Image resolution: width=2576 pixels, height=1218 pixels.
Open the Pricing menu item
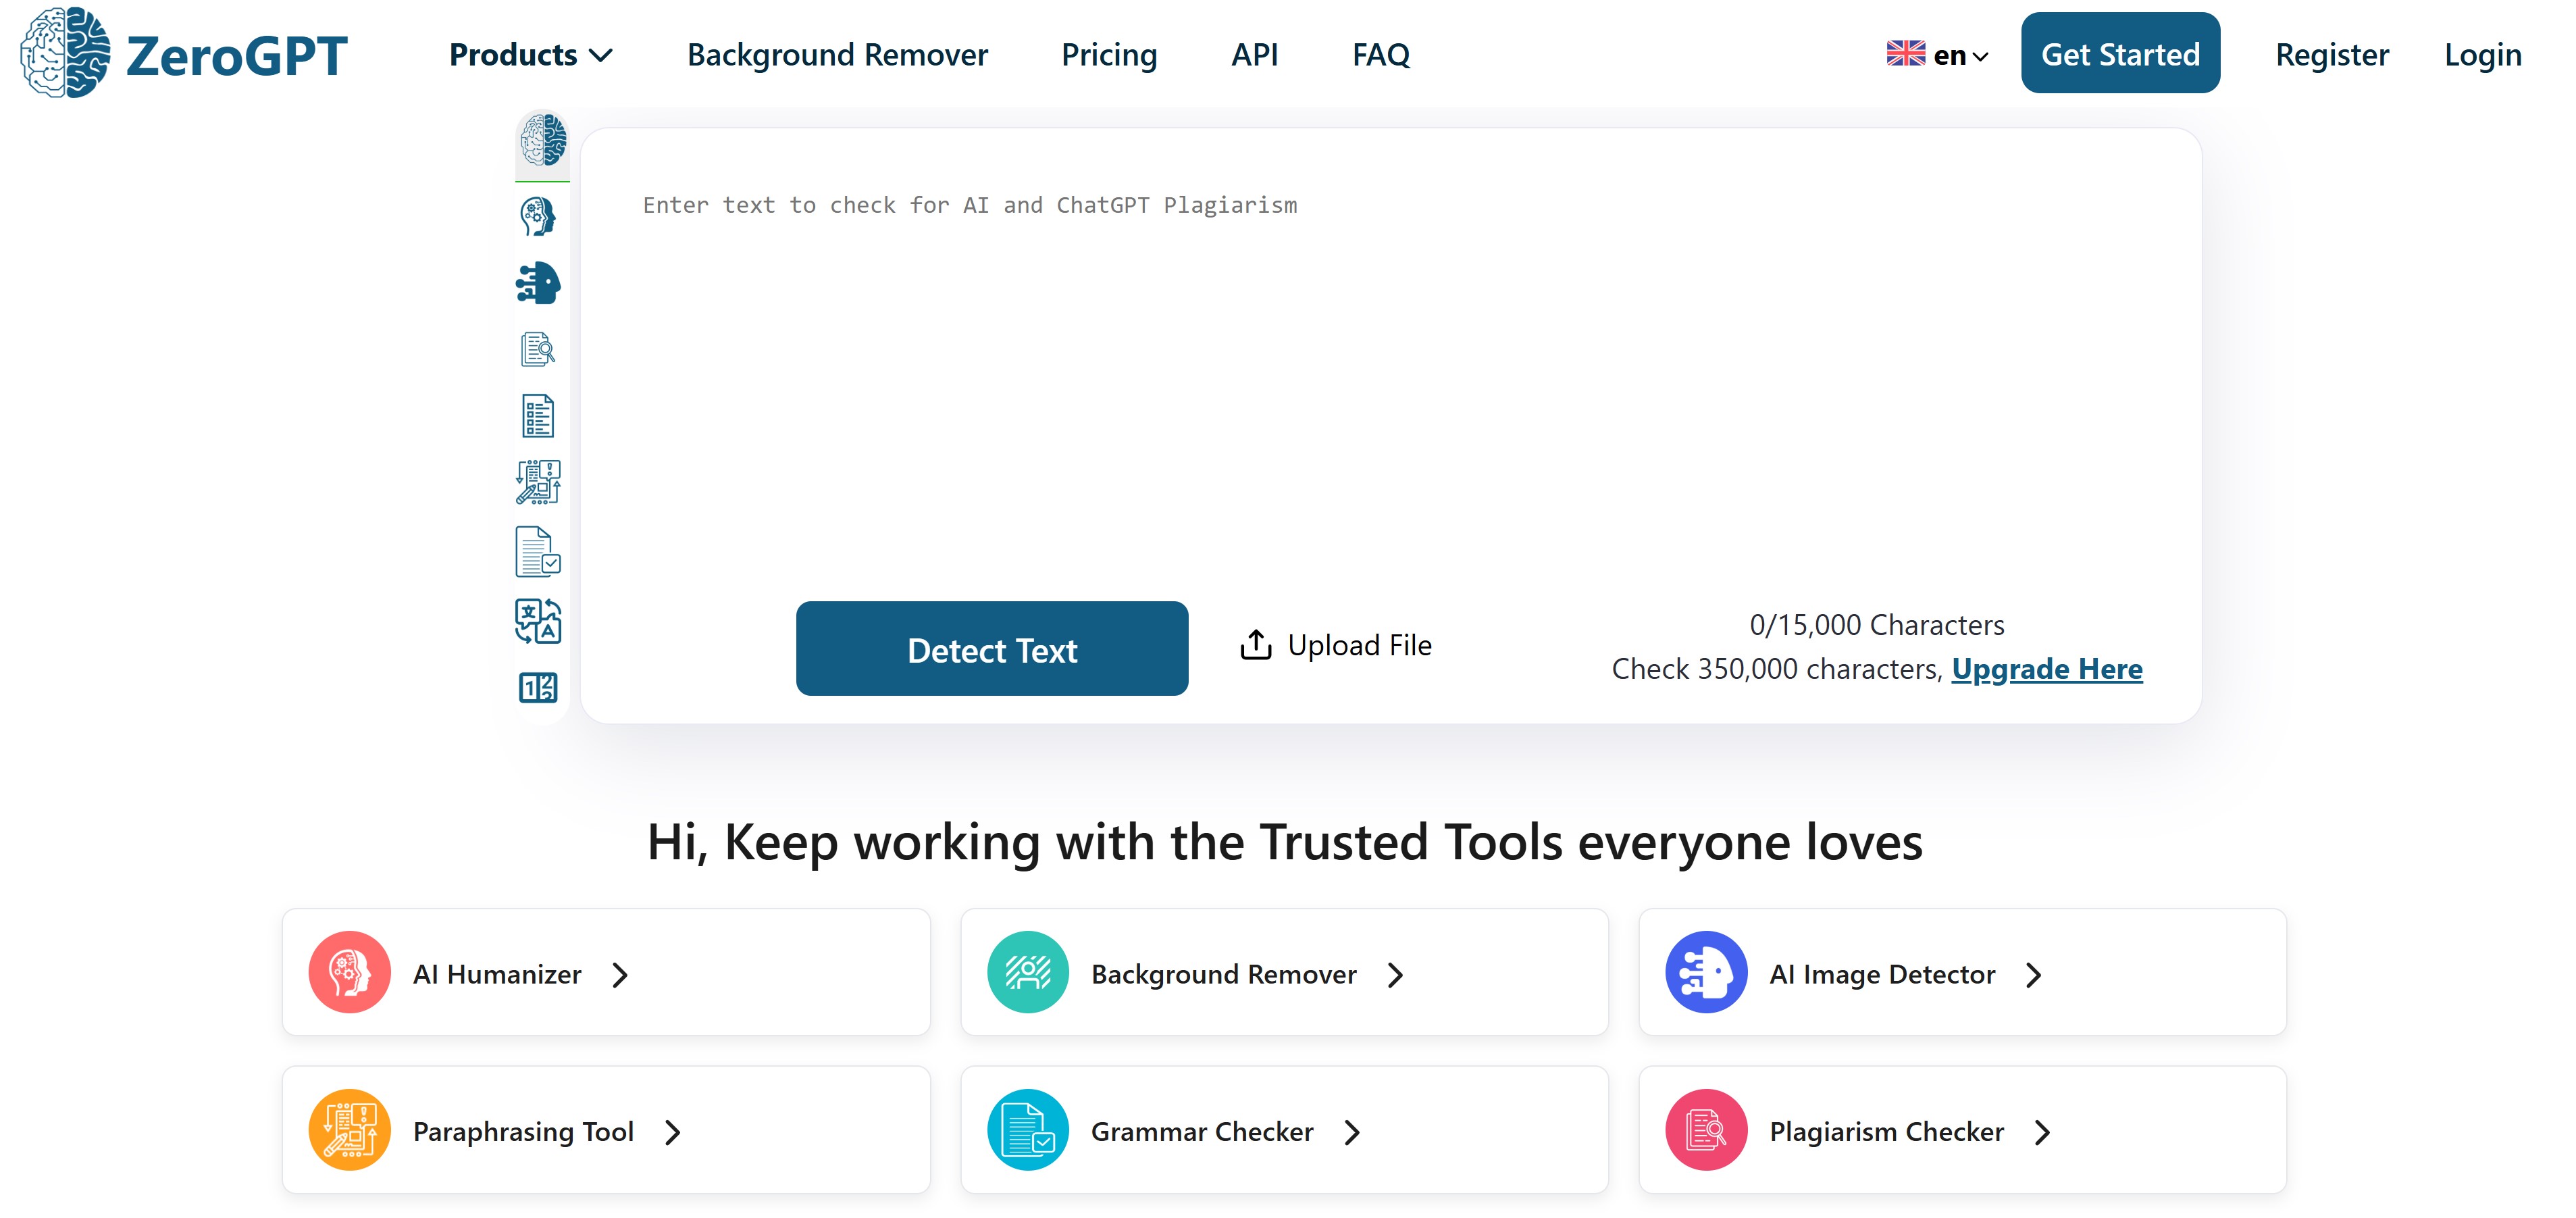coord(1109,55)
